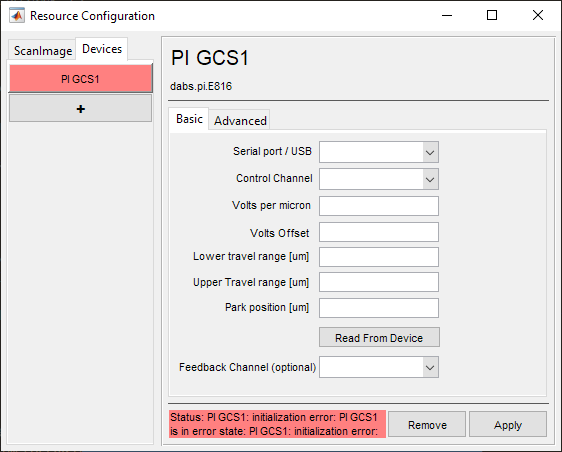562x452 pixels.
Task: Select the PI GCS1 entry in device list
Action: pyautogui.click(x=81, y=78)
